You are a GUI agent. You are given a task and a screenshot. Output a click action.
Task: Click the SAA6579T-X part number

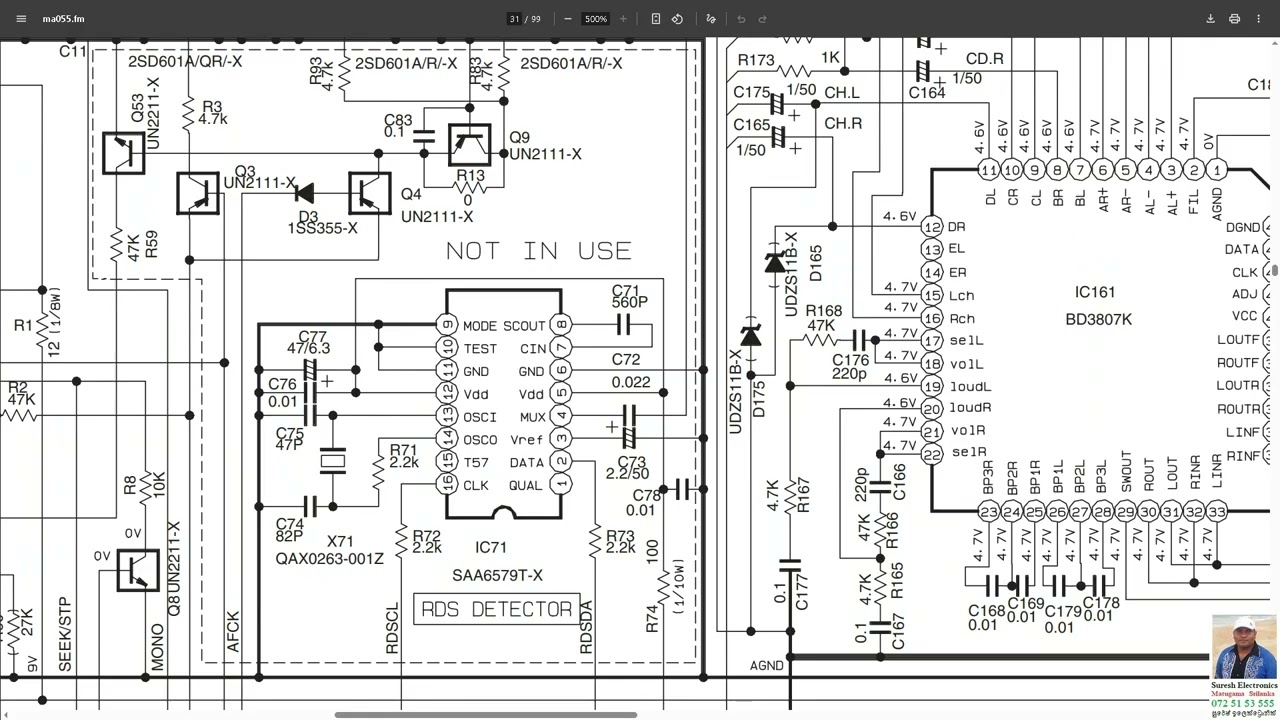[x=497, y=575]
